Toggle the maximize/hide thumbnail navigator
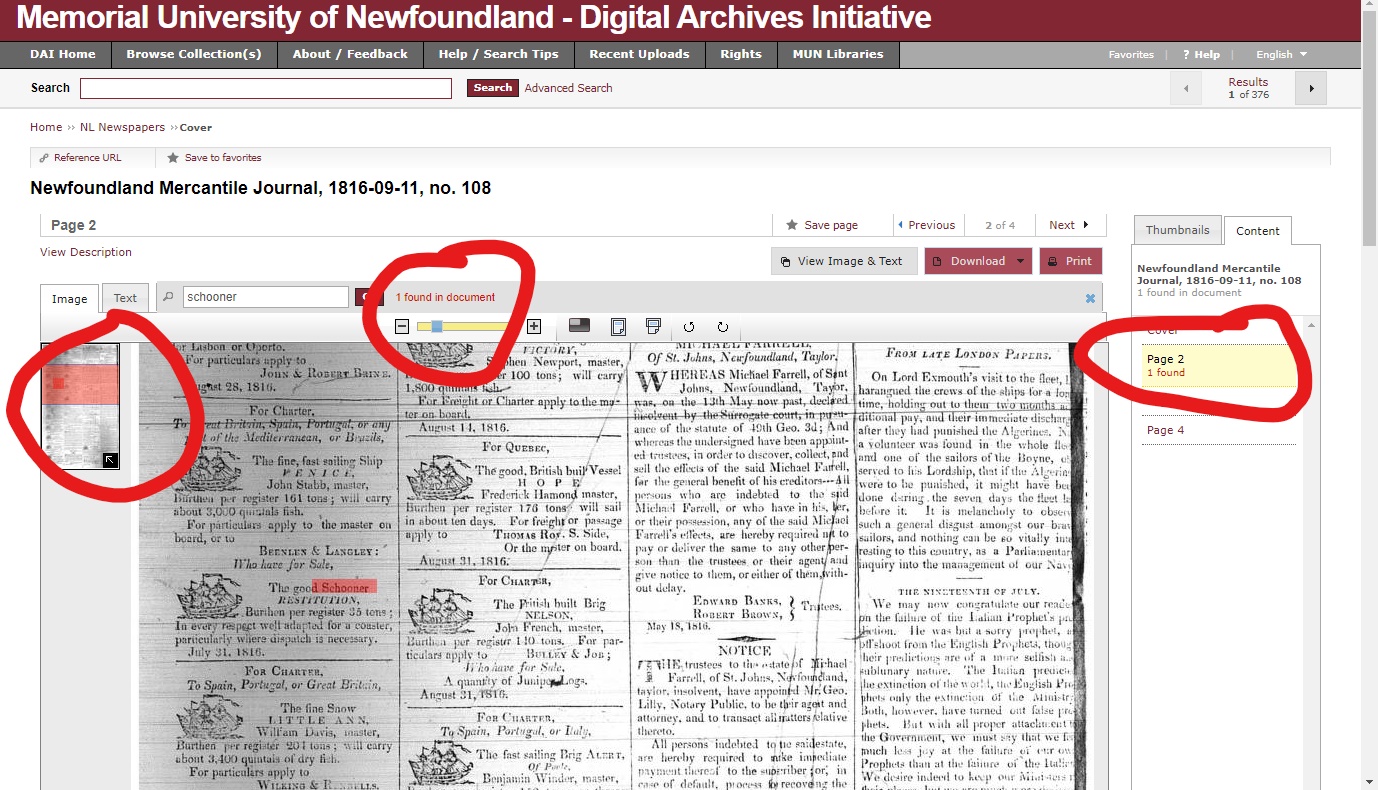Image resolution: width=1378 pixels, height=790 pixels. pos(110,460)
